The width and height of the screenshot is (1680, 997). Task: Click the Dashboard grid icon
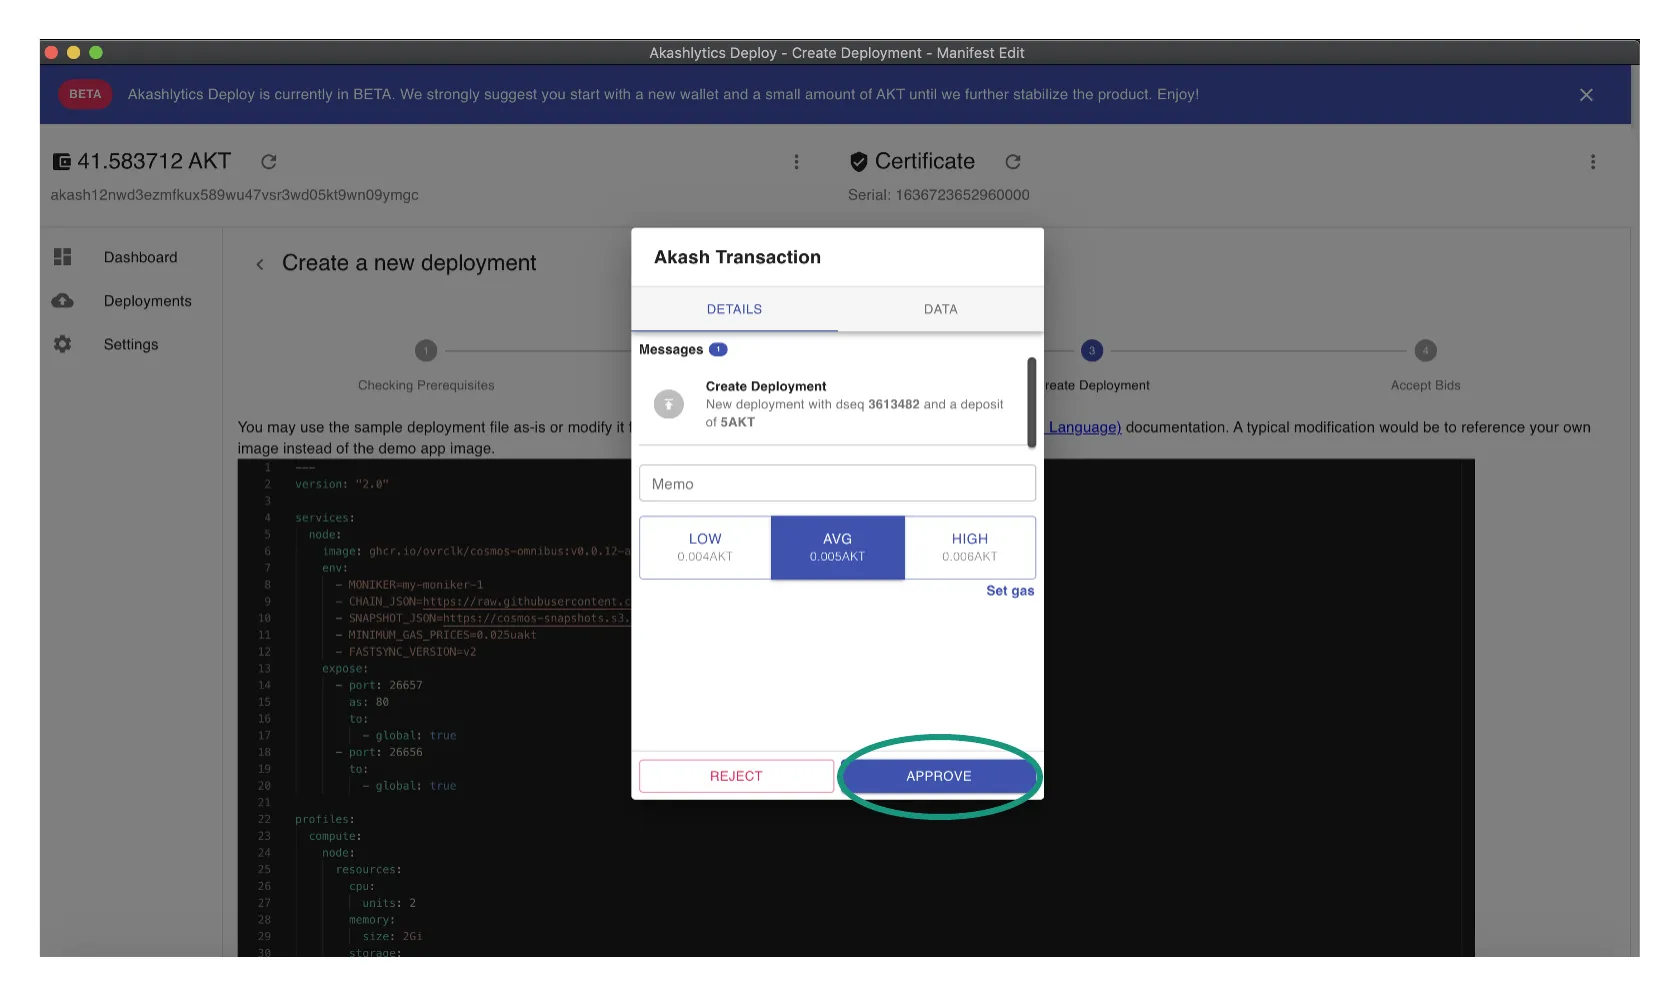(x=63, y=257)
